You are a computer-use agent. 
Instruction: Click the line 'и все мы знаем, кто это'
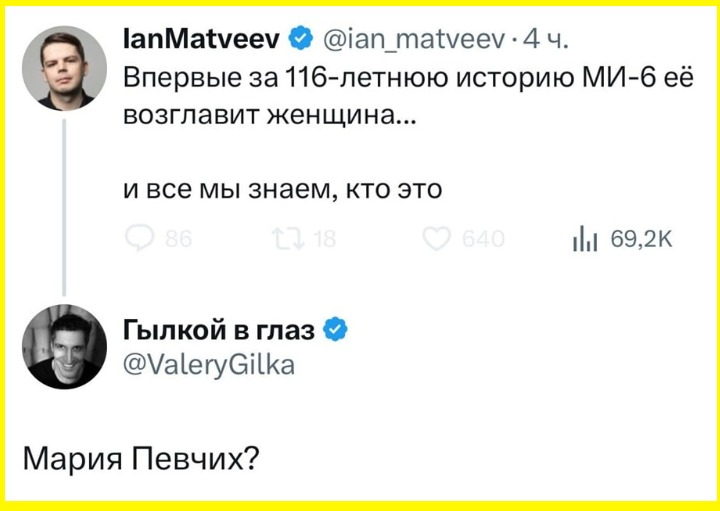[x=282, y=189]
